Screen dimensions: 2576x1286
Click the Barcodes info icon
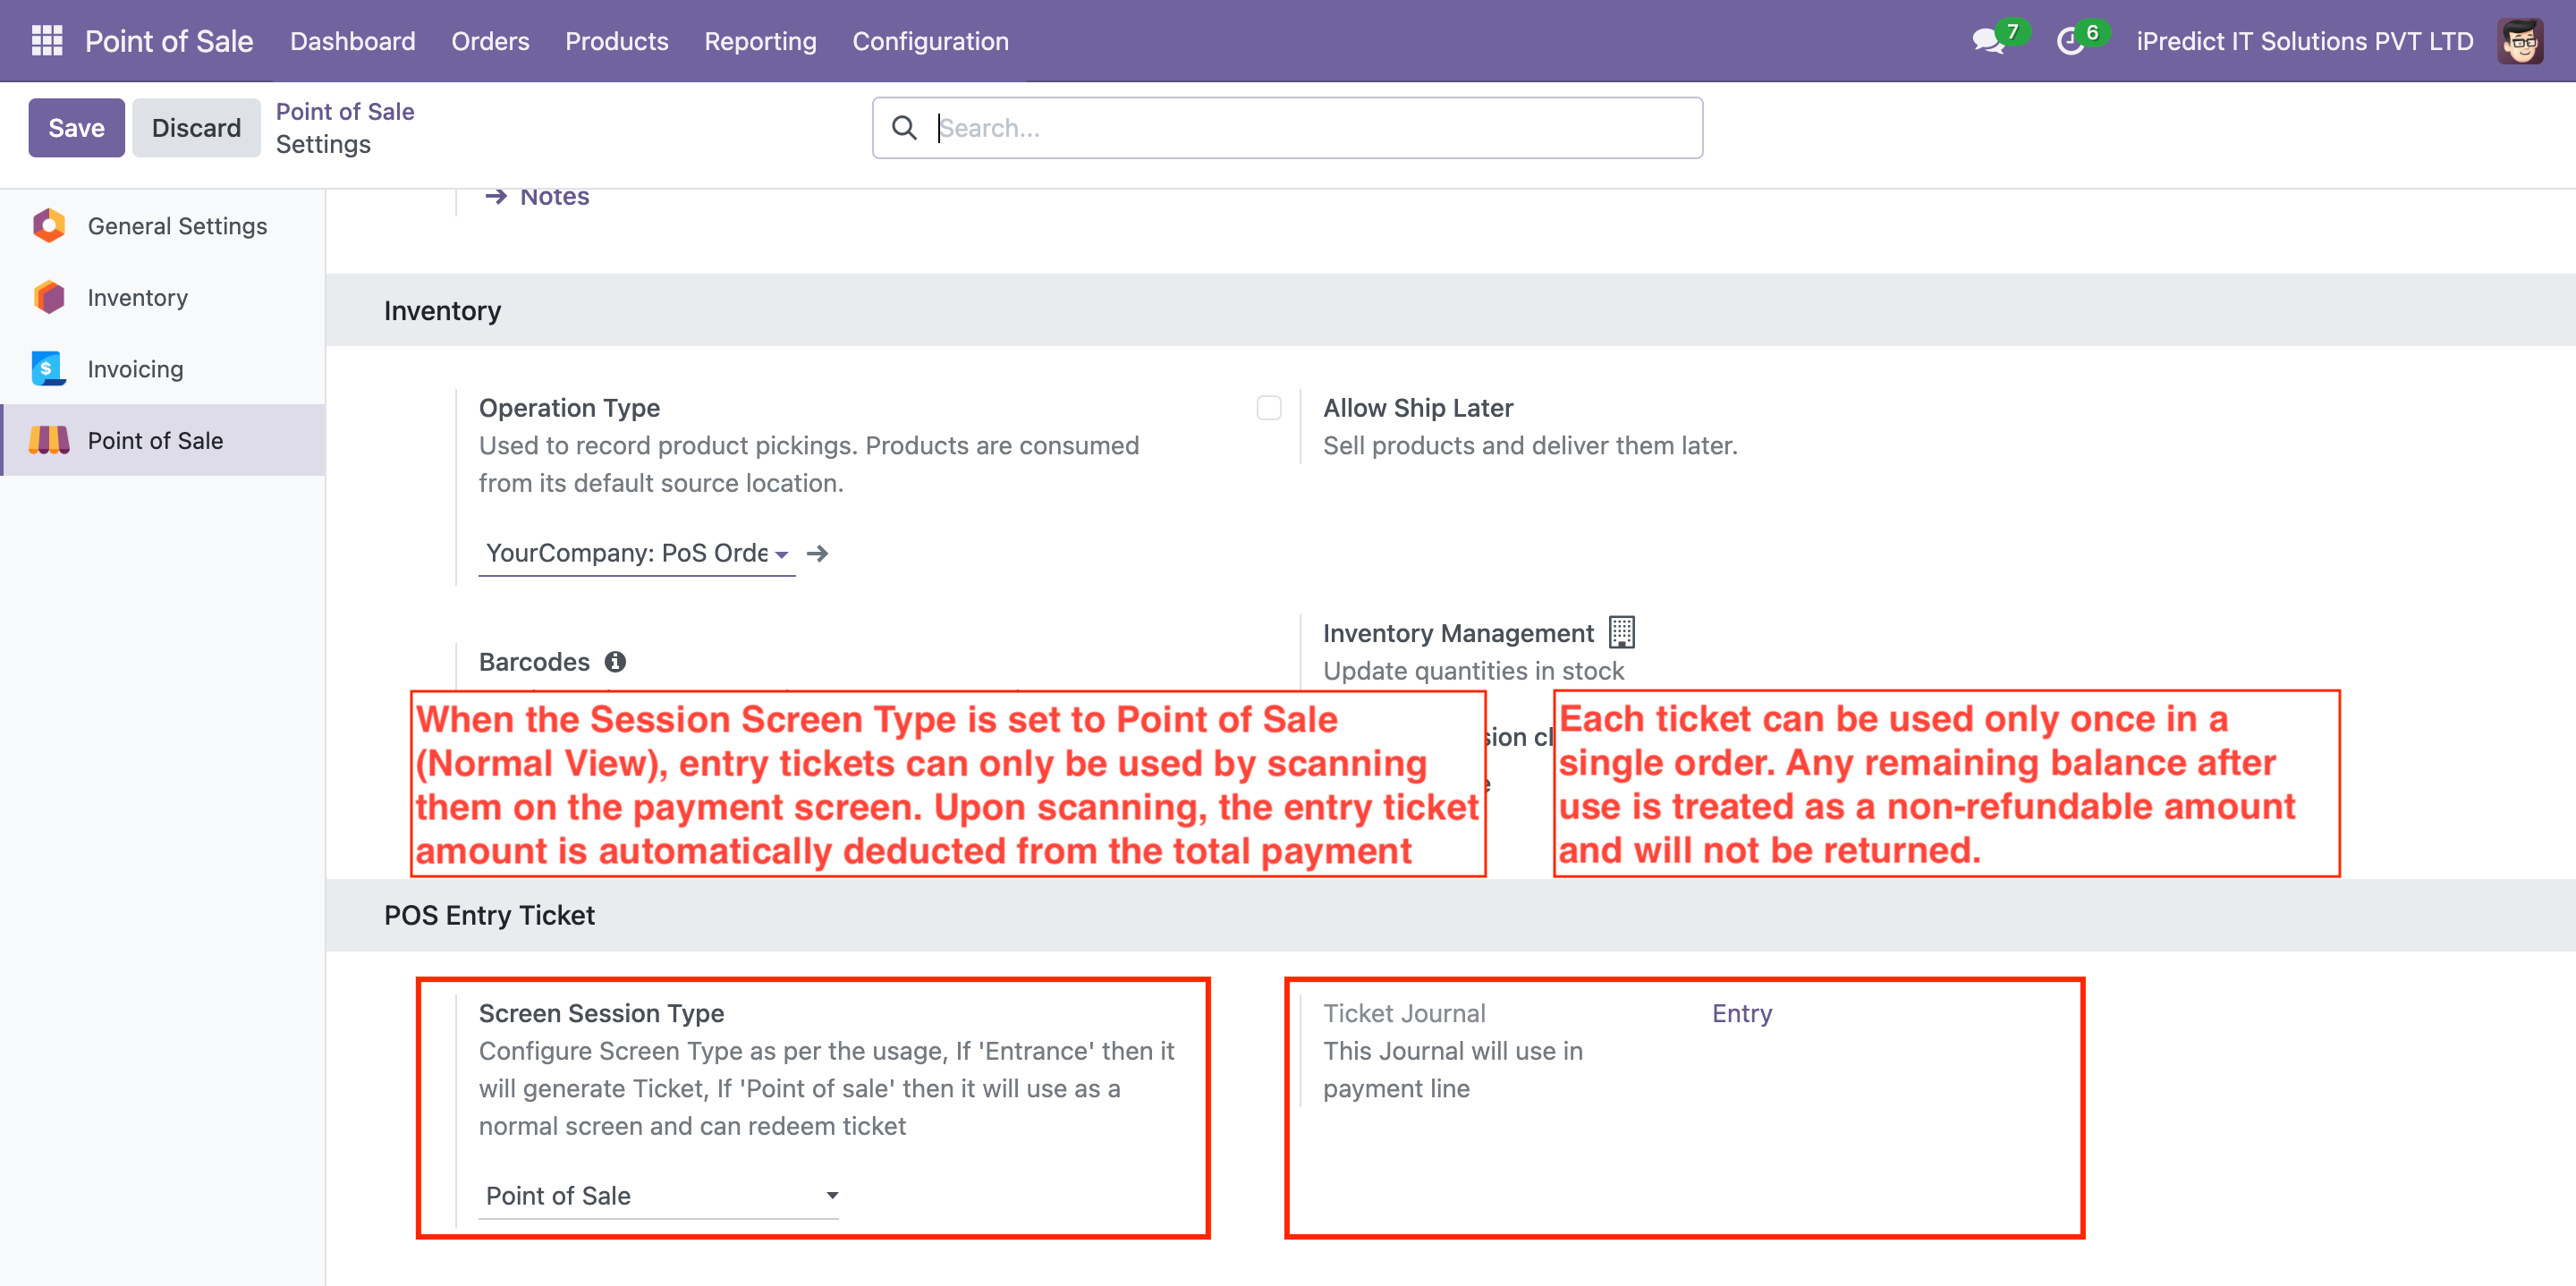[615, 662]
